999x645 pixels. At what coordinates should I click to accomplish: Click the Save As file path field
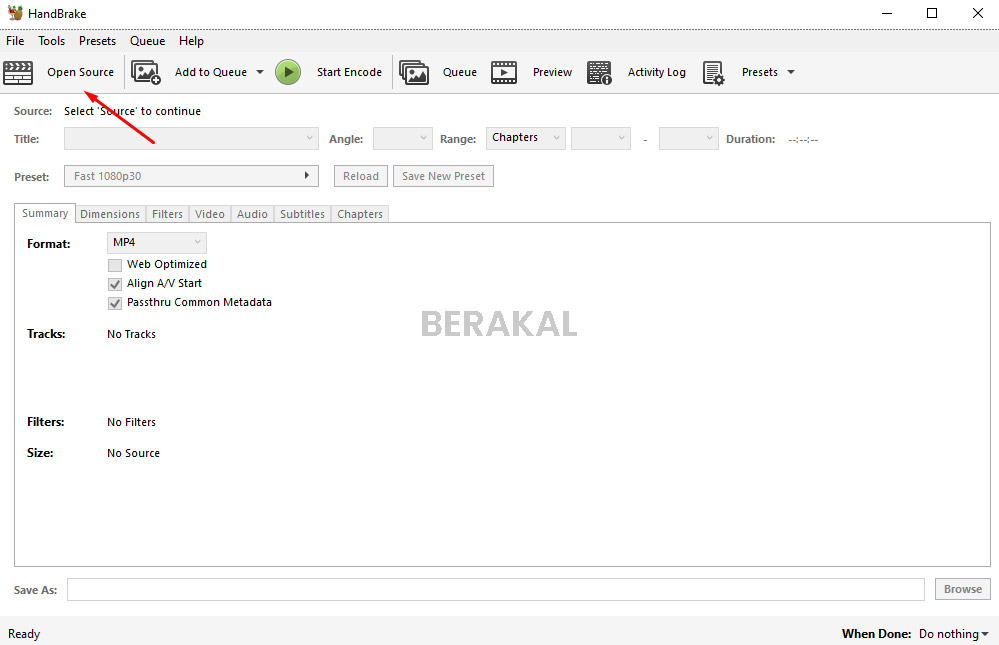495,589
